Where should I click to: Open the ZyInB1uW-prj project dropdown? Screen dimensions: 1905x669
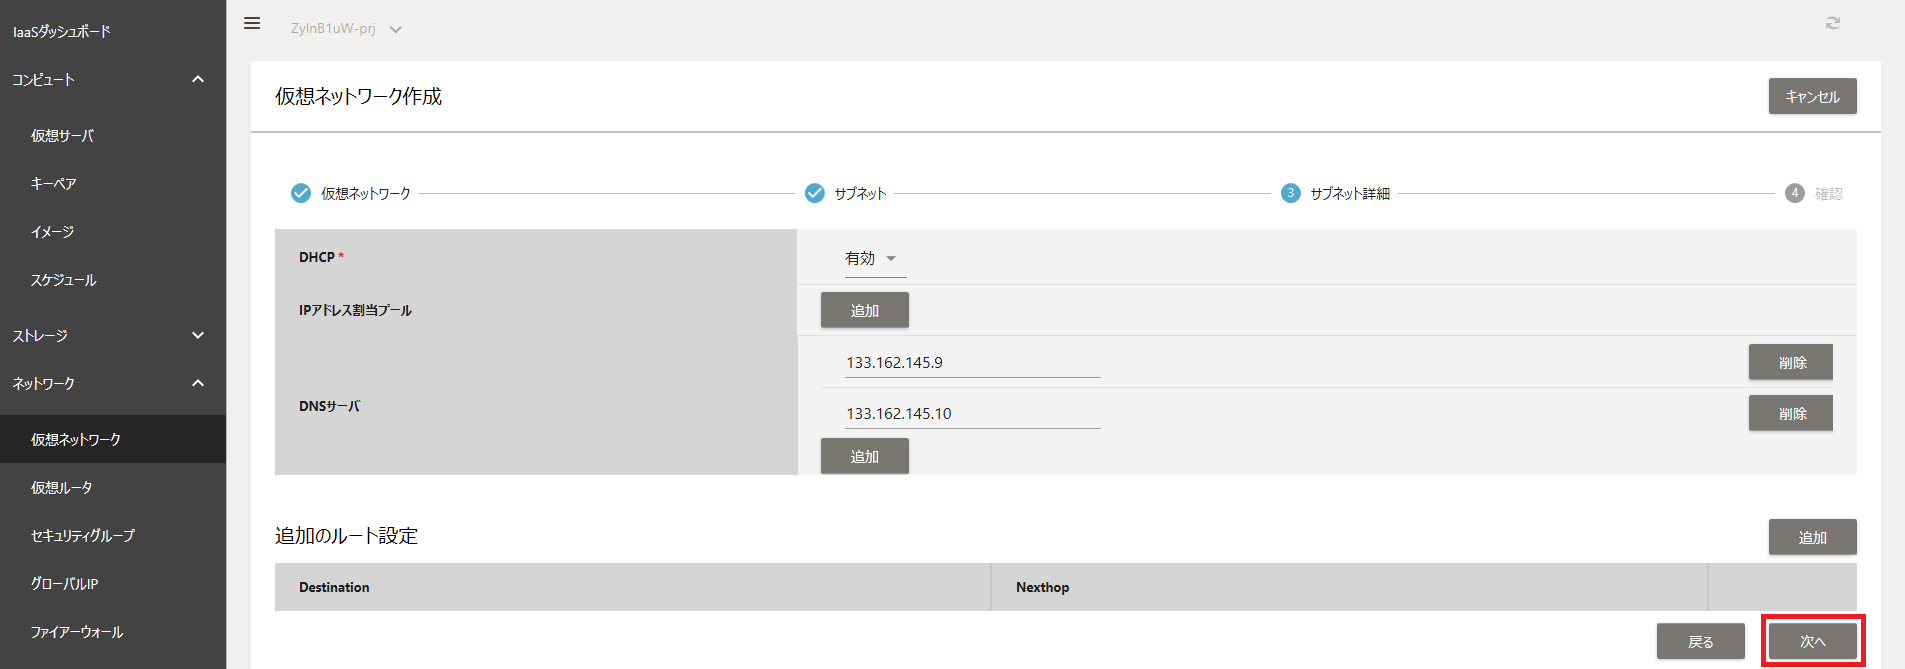[x=346, y=29]
